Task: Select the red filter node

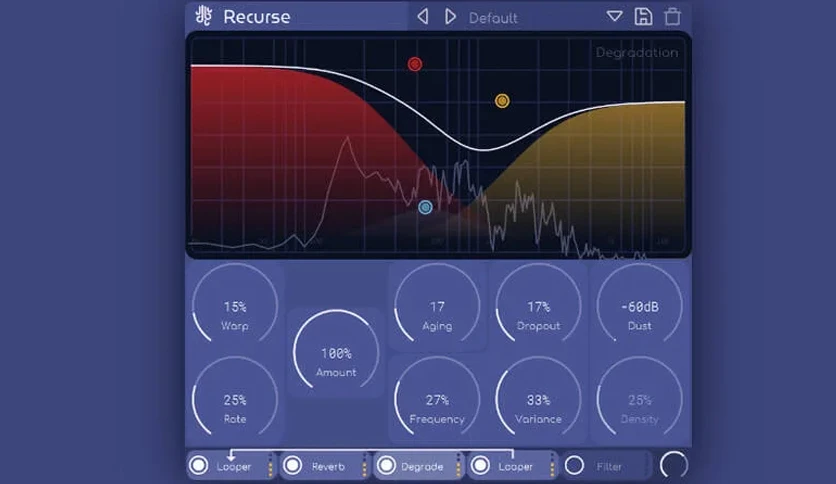Action: pyautogui.click(x=415, y=64)
